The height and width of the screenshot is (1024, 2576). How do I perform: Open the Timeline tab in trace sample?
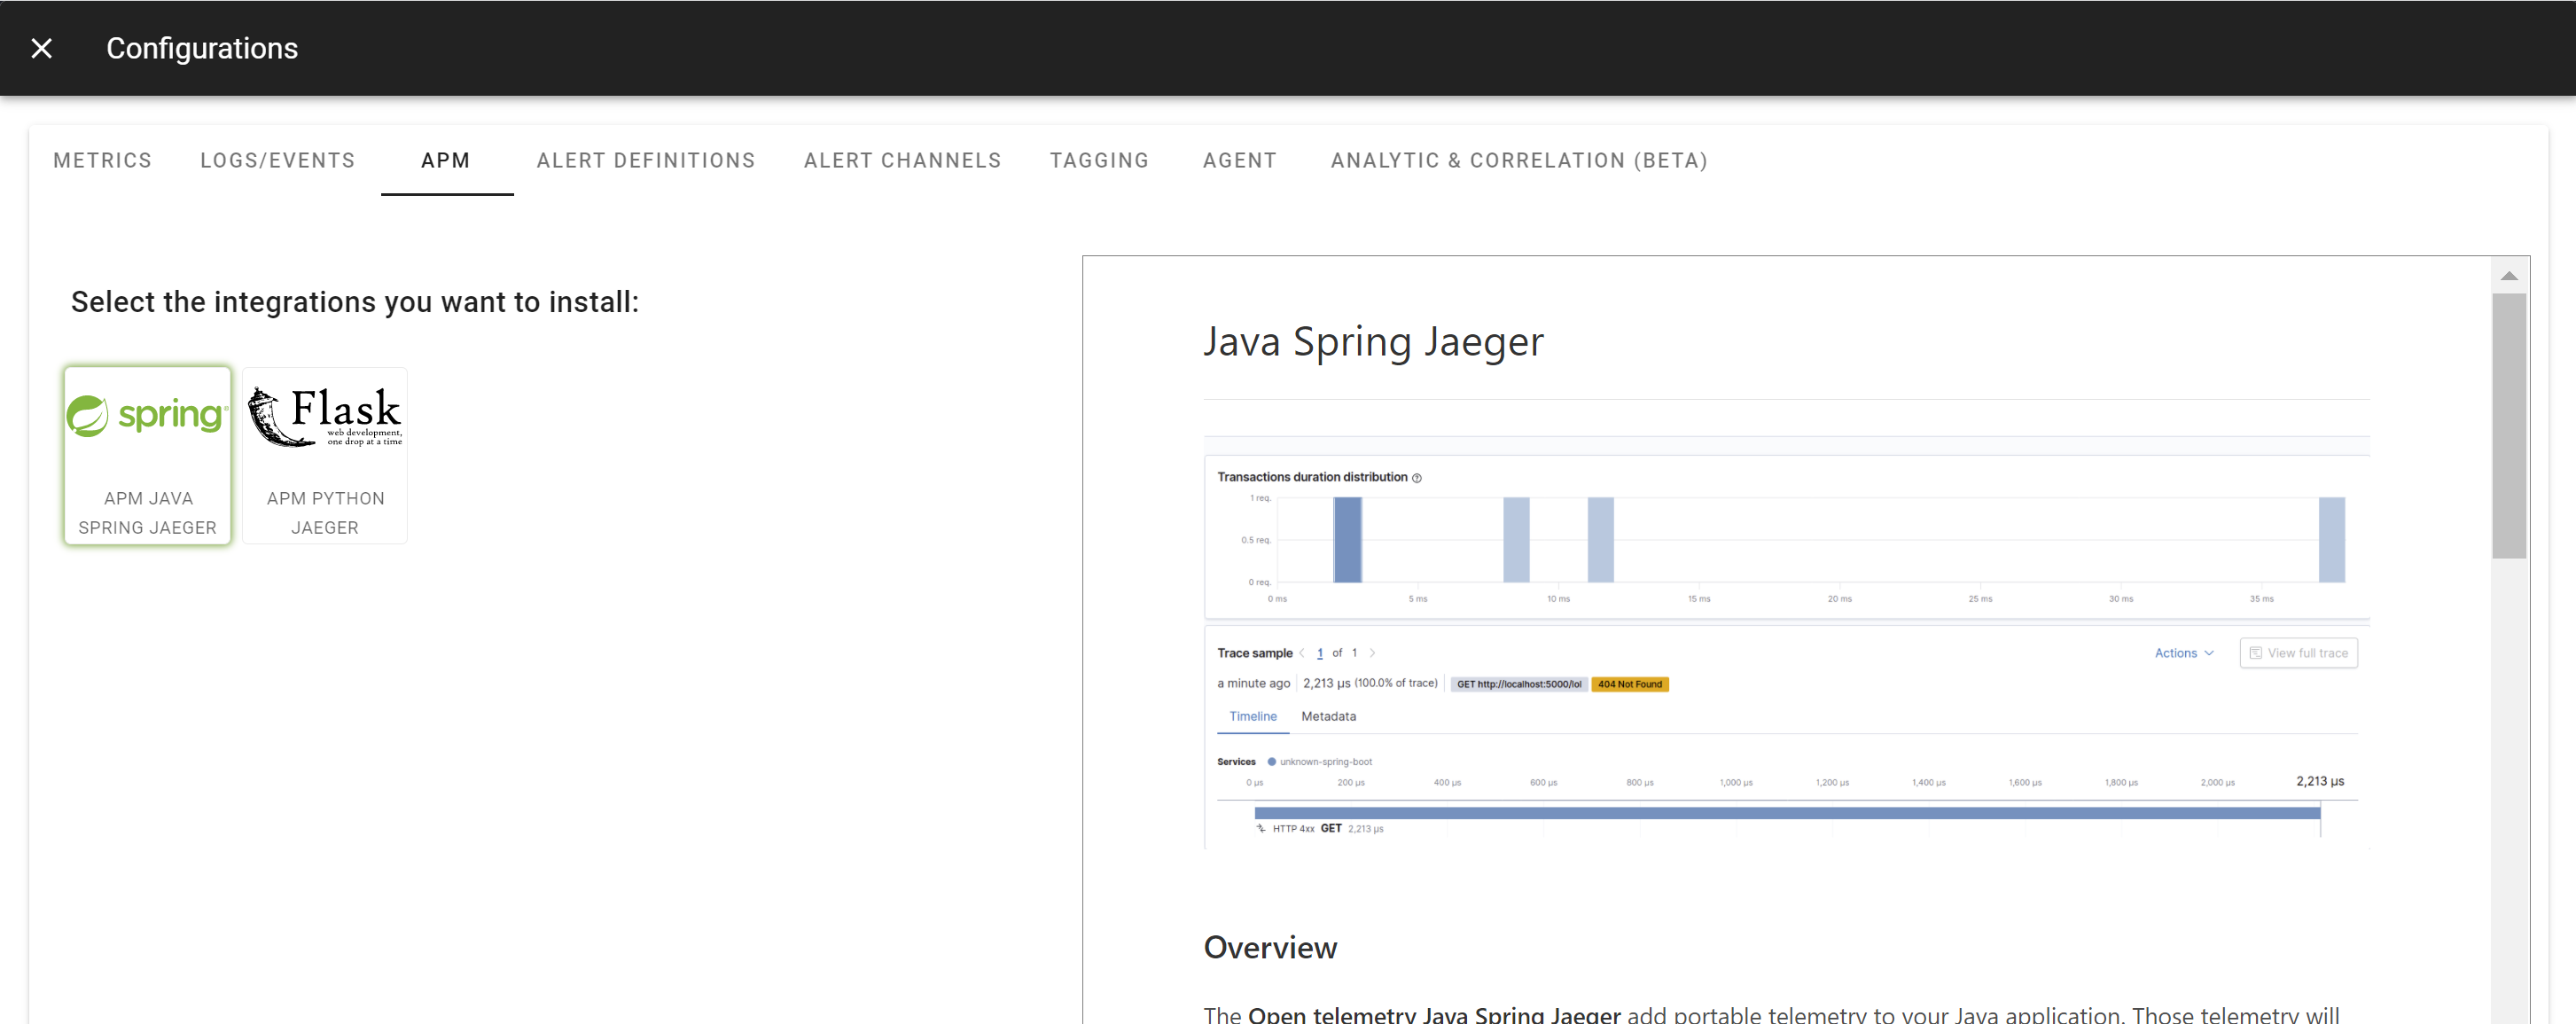point(1253,716)
